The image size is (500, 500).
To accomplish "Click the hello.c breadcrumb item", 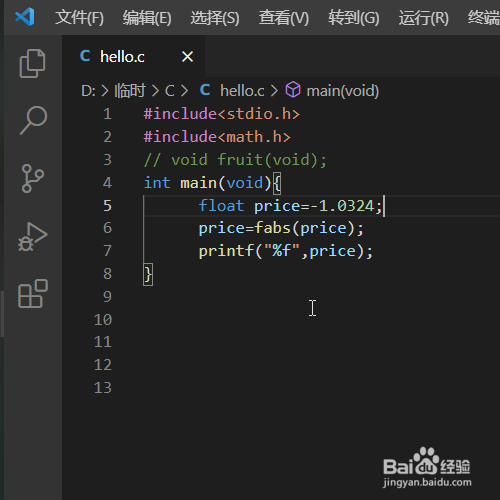I will tap(242, 91).
